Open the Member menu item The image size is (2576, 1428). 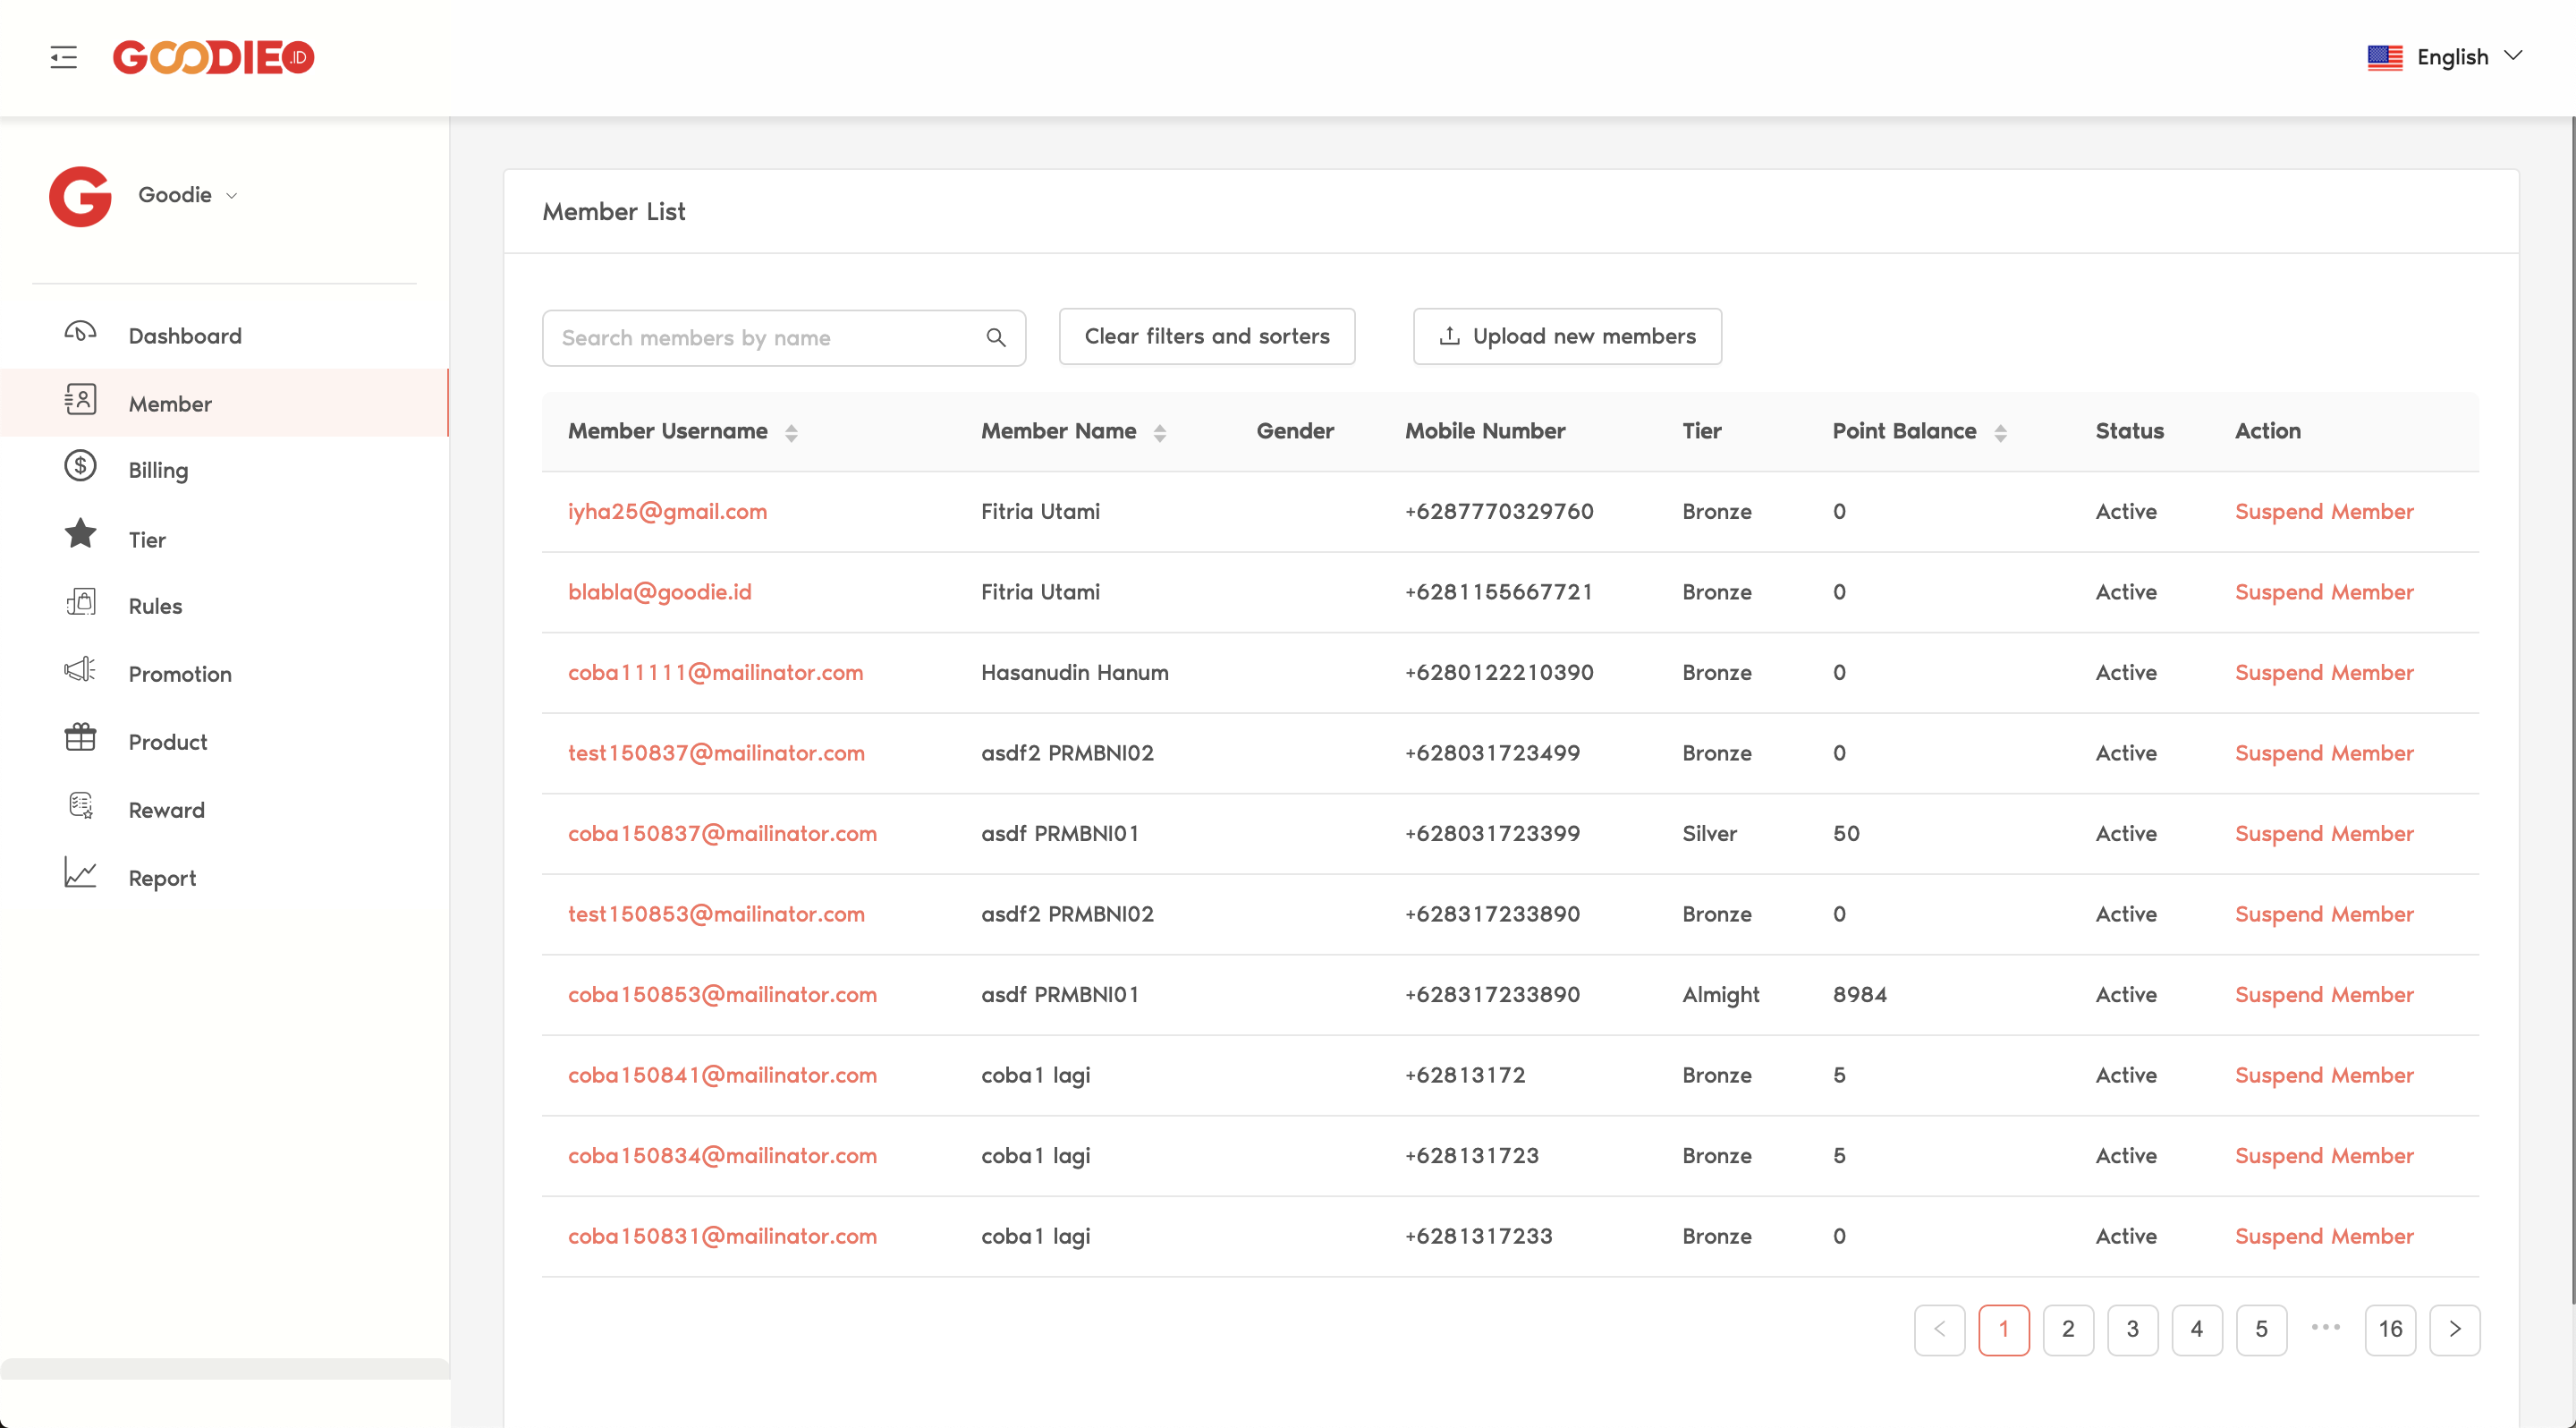[x=170, y=404]
